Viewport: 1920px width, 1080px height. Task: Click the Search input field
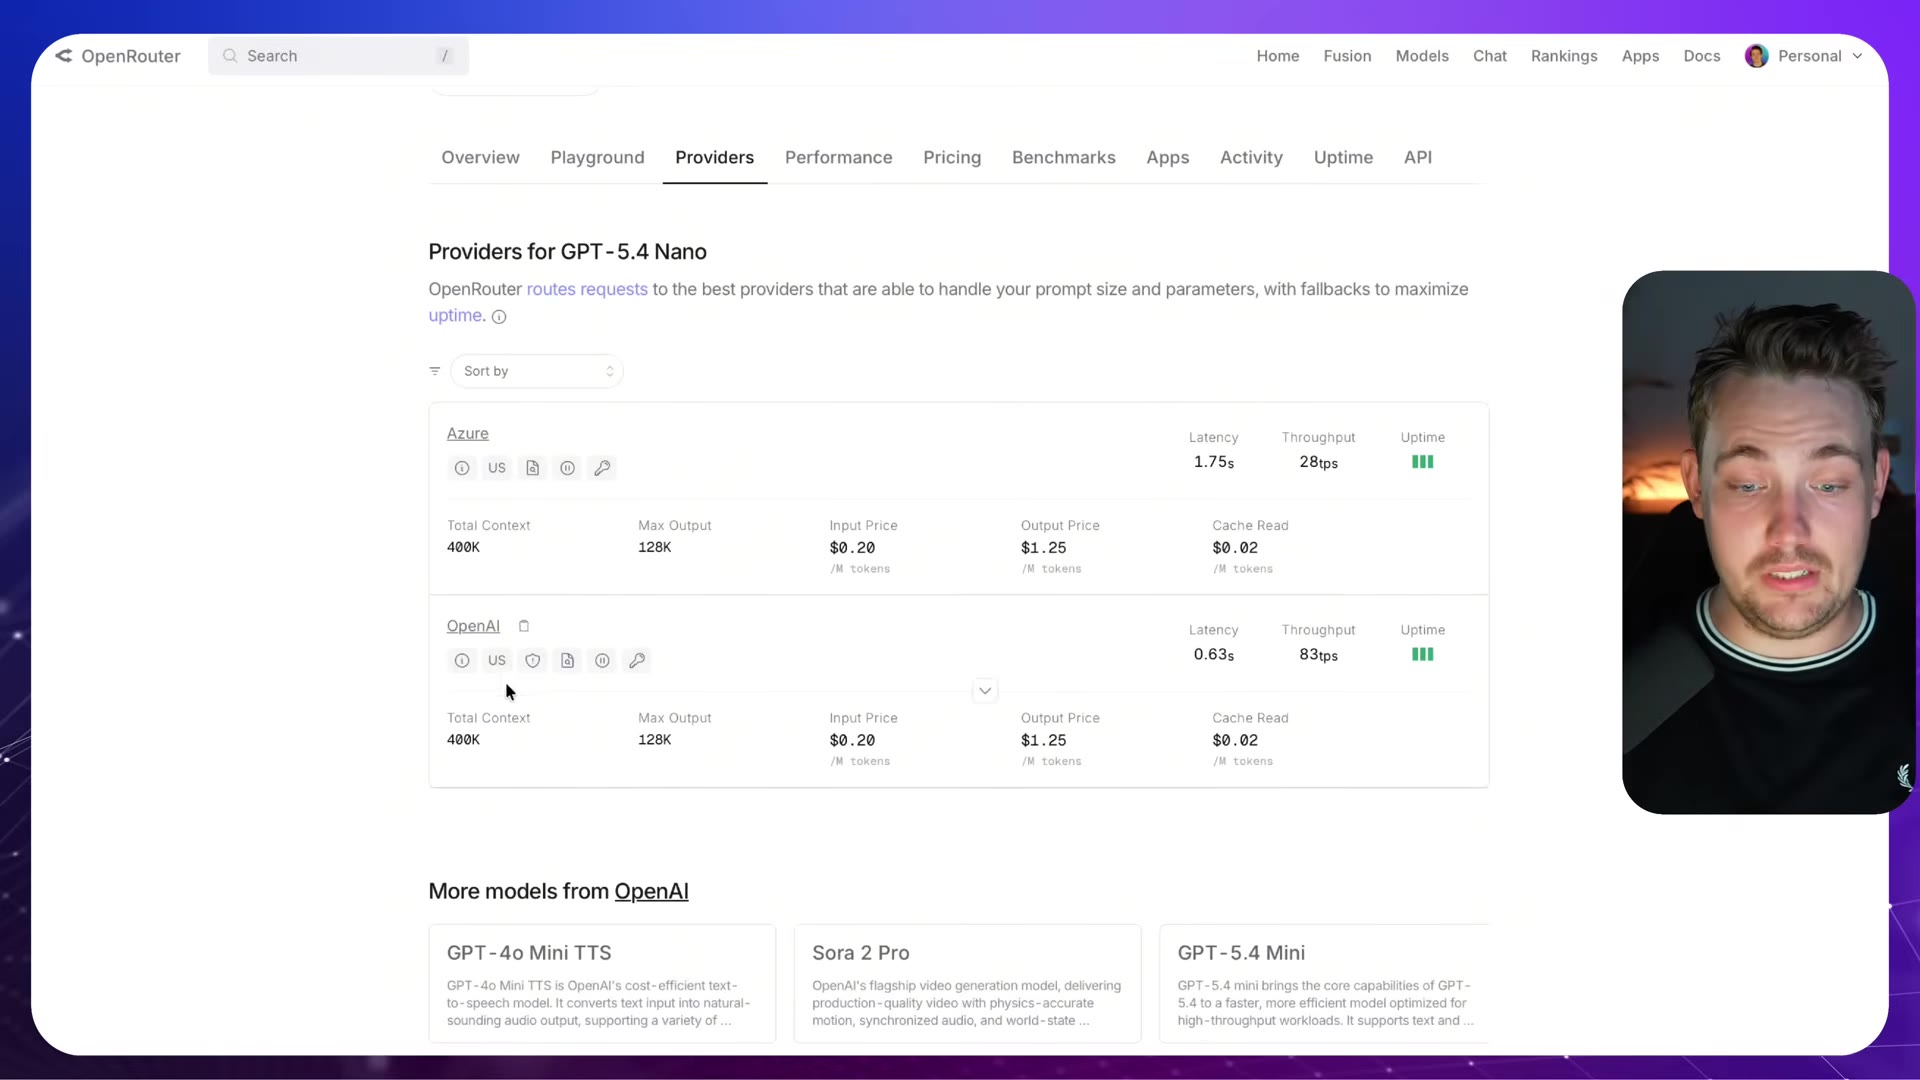pos(338,56)
